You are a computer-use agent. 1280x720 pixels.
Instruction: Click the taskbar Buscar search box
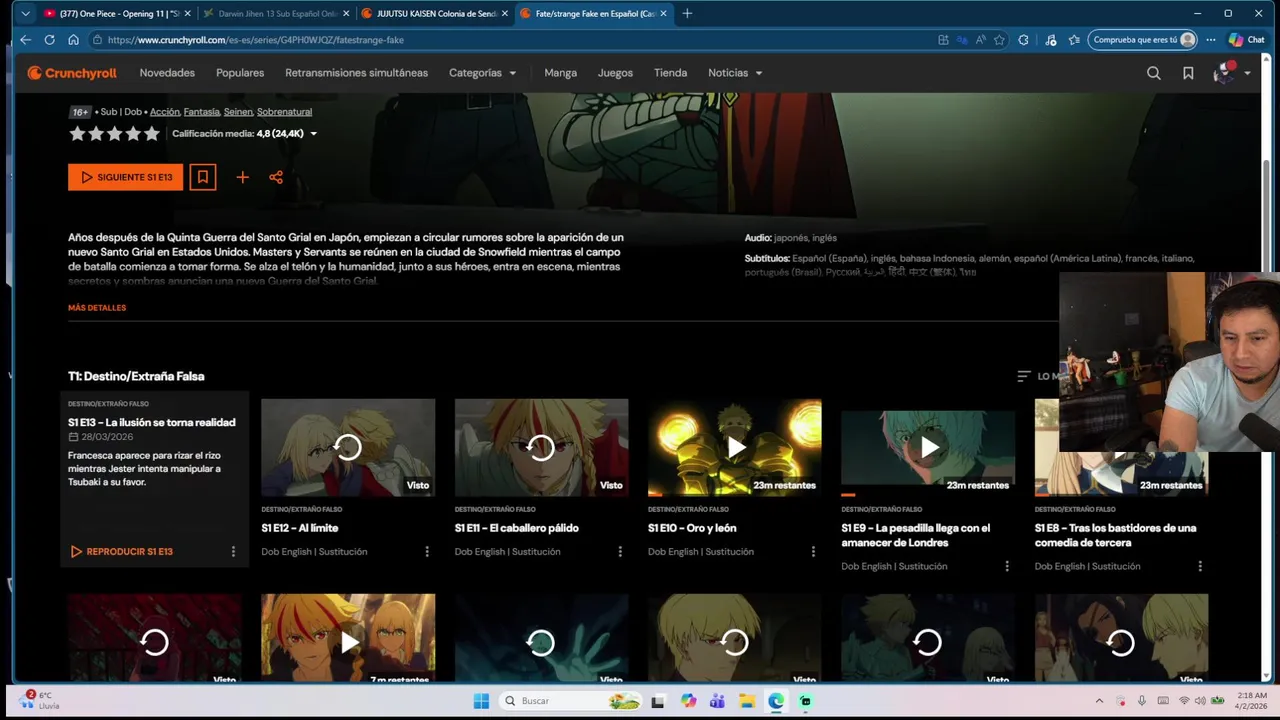coord(570,701)
